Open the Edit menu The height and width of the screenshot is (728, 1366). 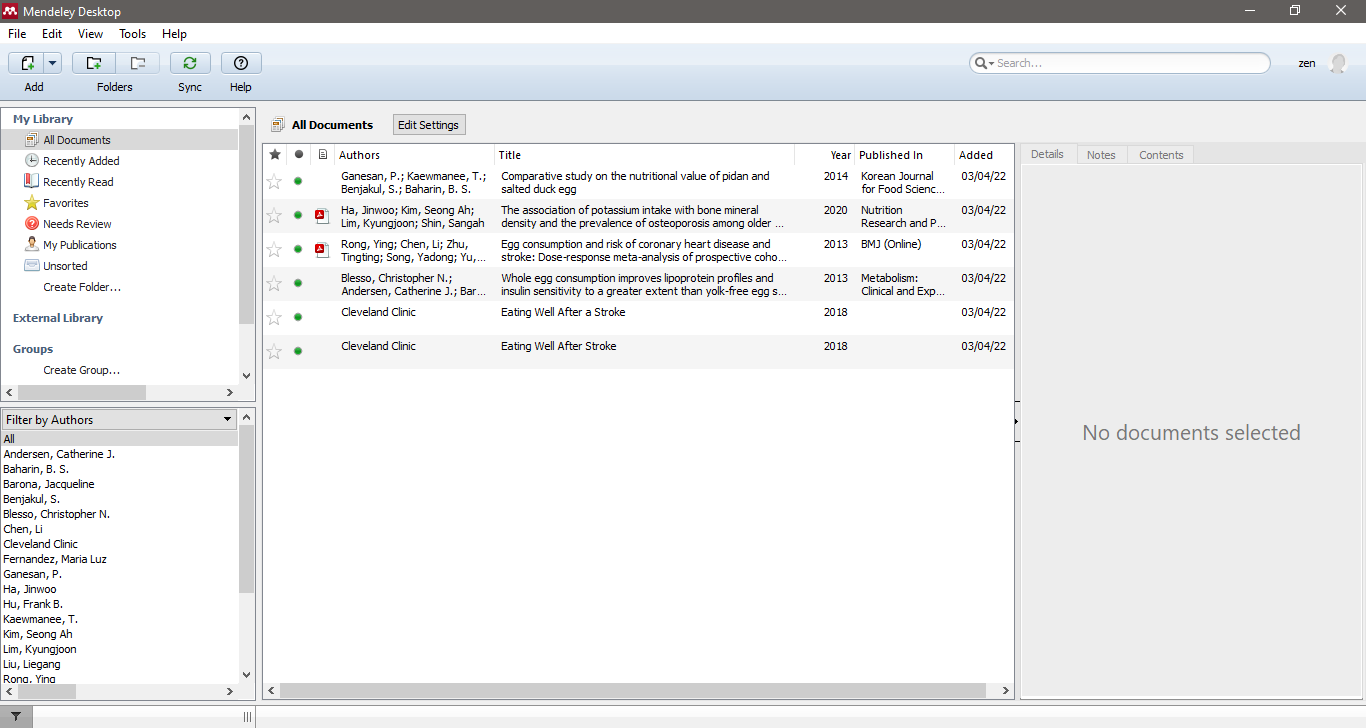(x=52, y=34)
